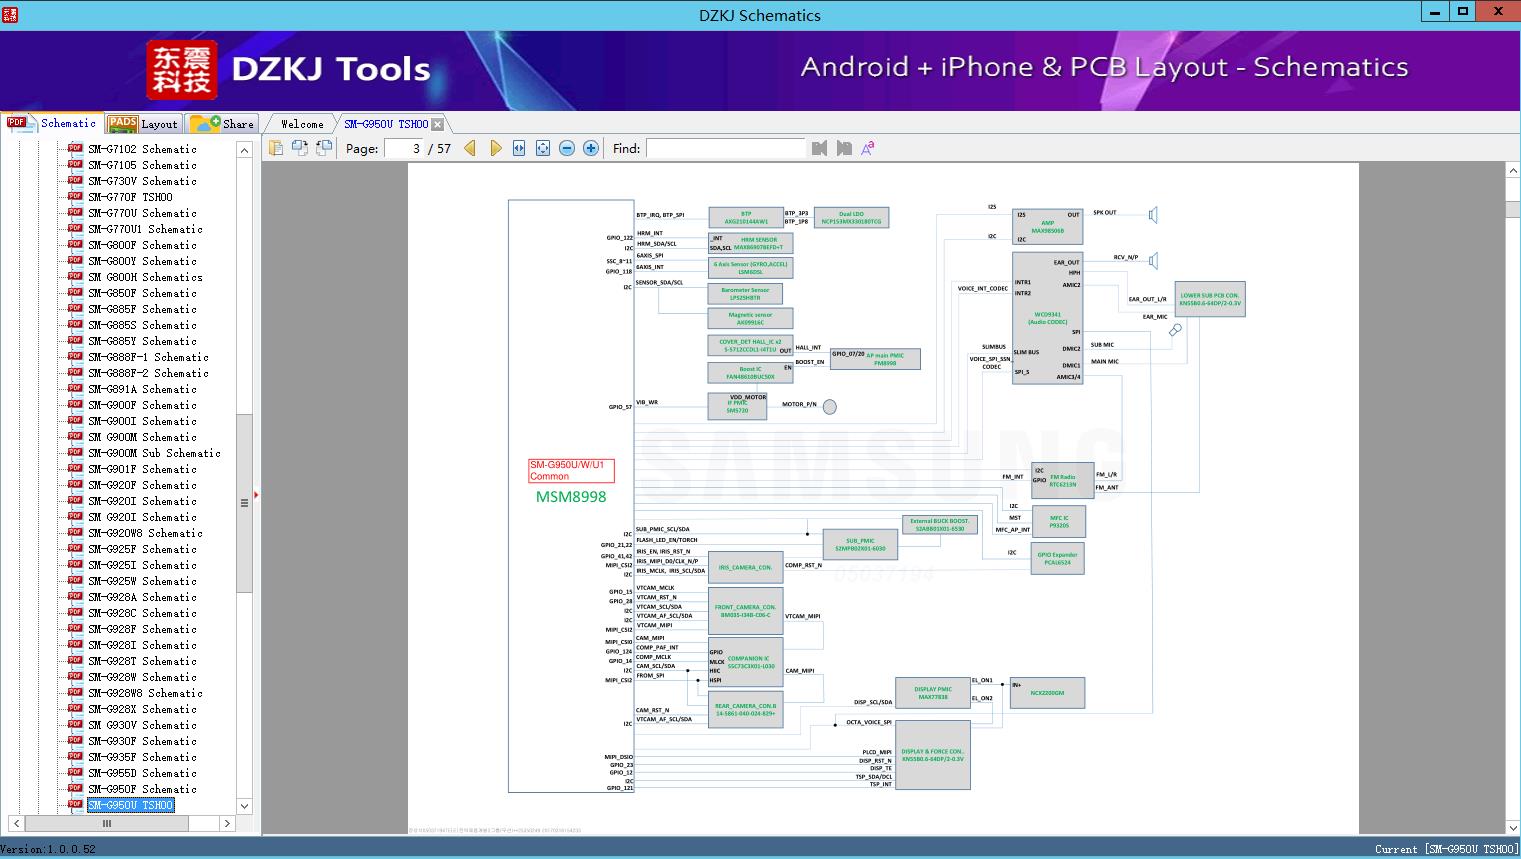Go to the previous page arrow
The height and width of the screenshot is (859, 1521).
tap(470, 148)
